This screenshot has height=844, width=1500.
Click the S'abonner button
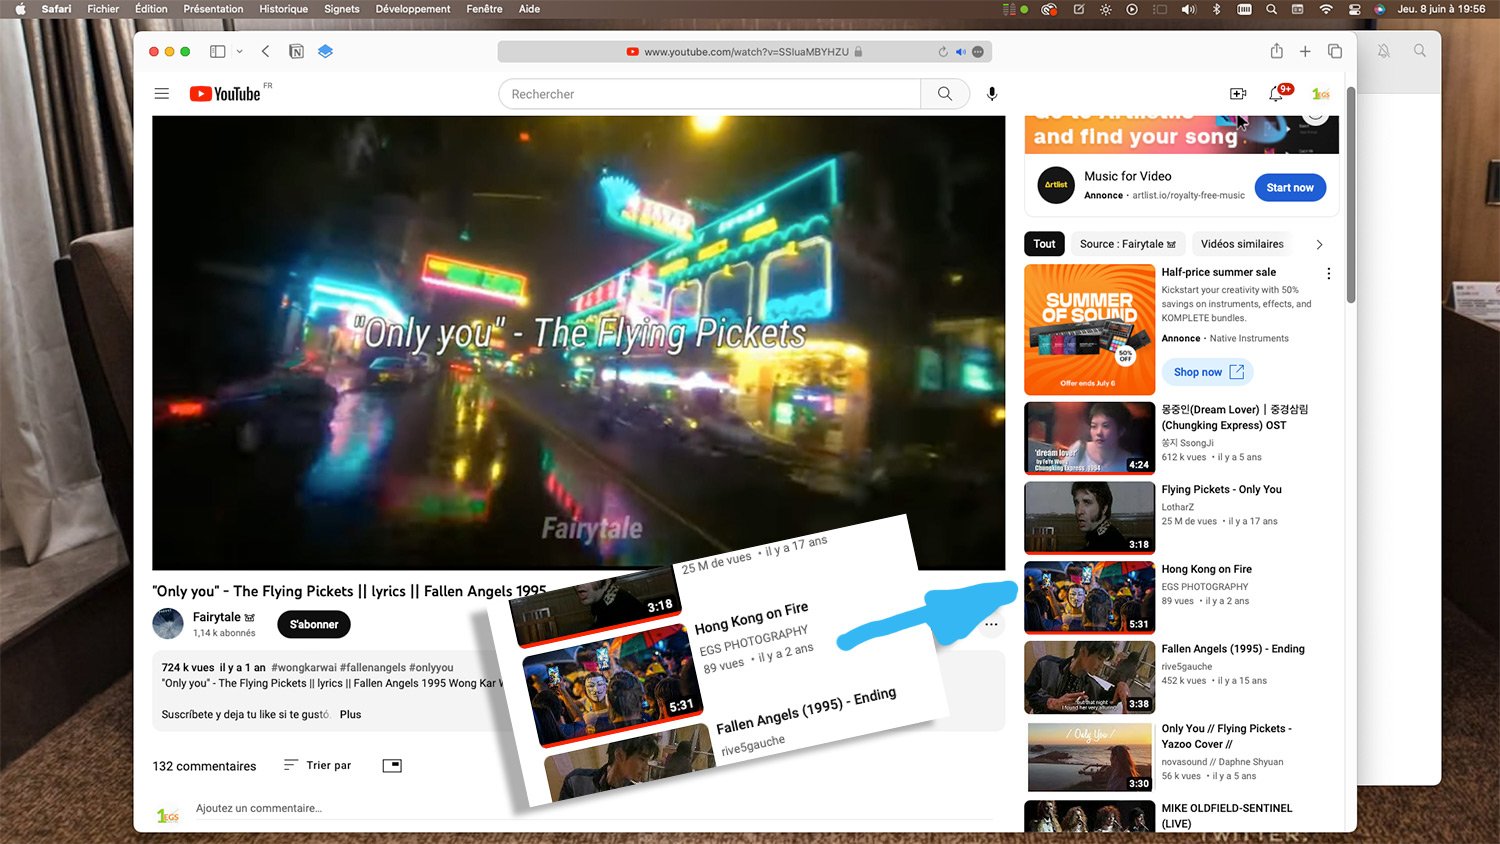click(x=314, y=624)
